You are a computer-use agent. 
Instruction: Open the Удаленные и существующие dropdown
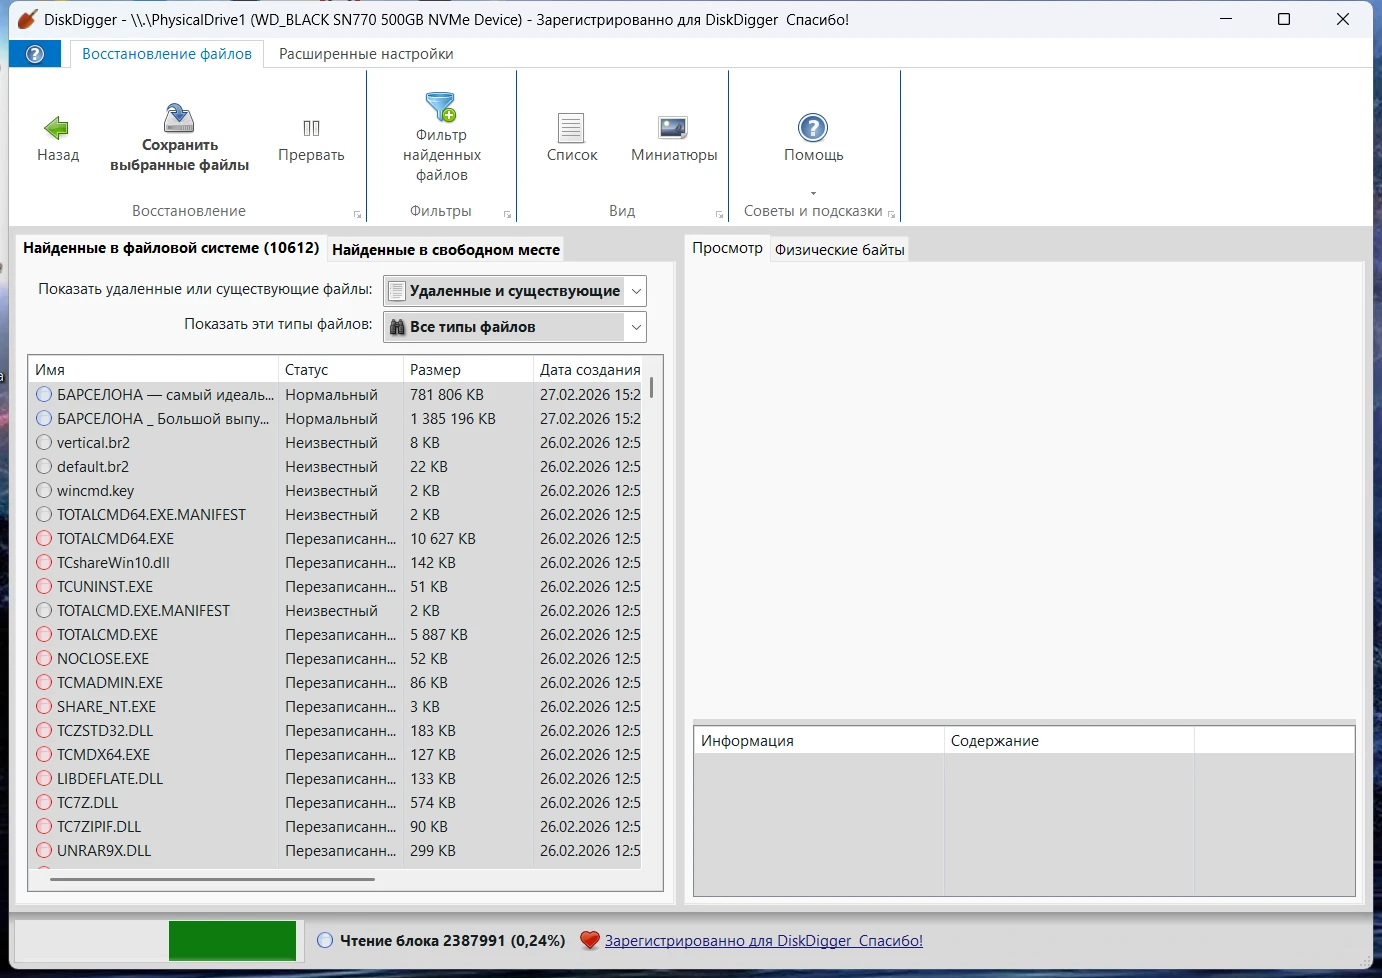click(515, 291)
